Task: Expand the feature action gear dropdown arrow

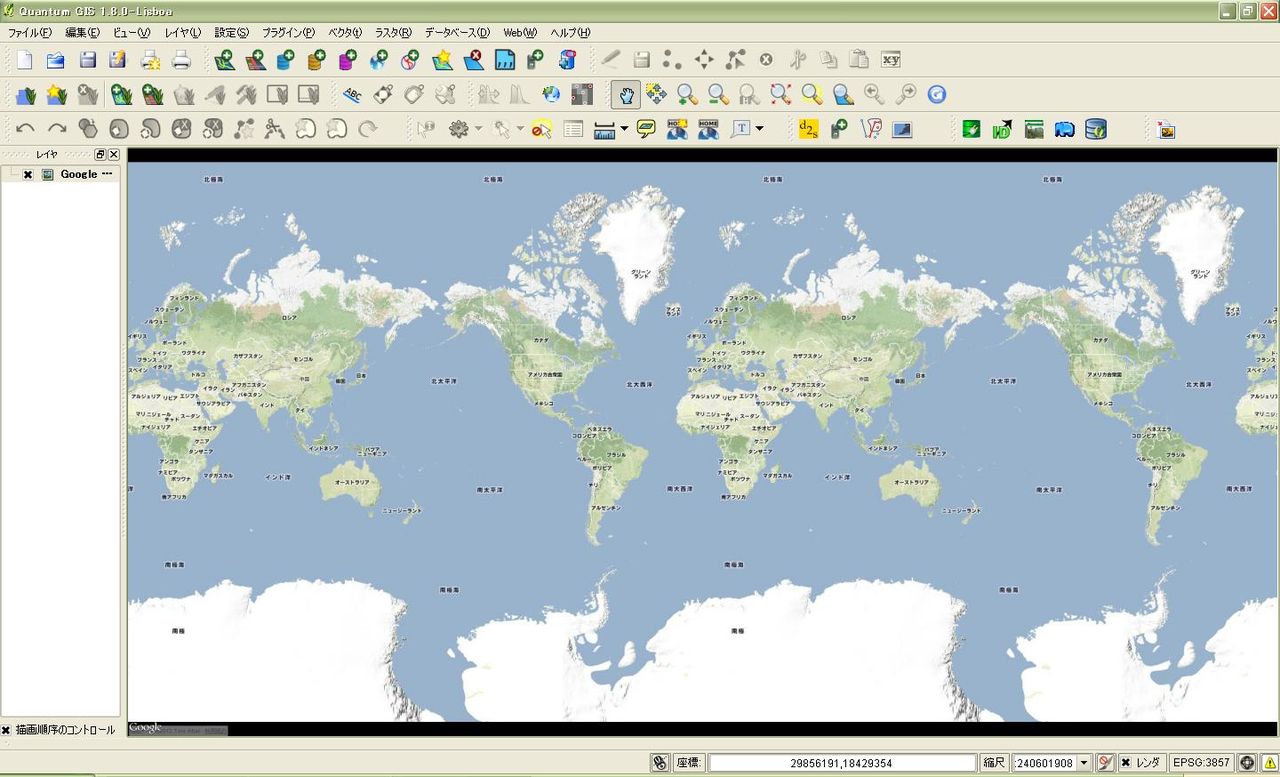Action: pyautogui.click(x=478, y=128)
